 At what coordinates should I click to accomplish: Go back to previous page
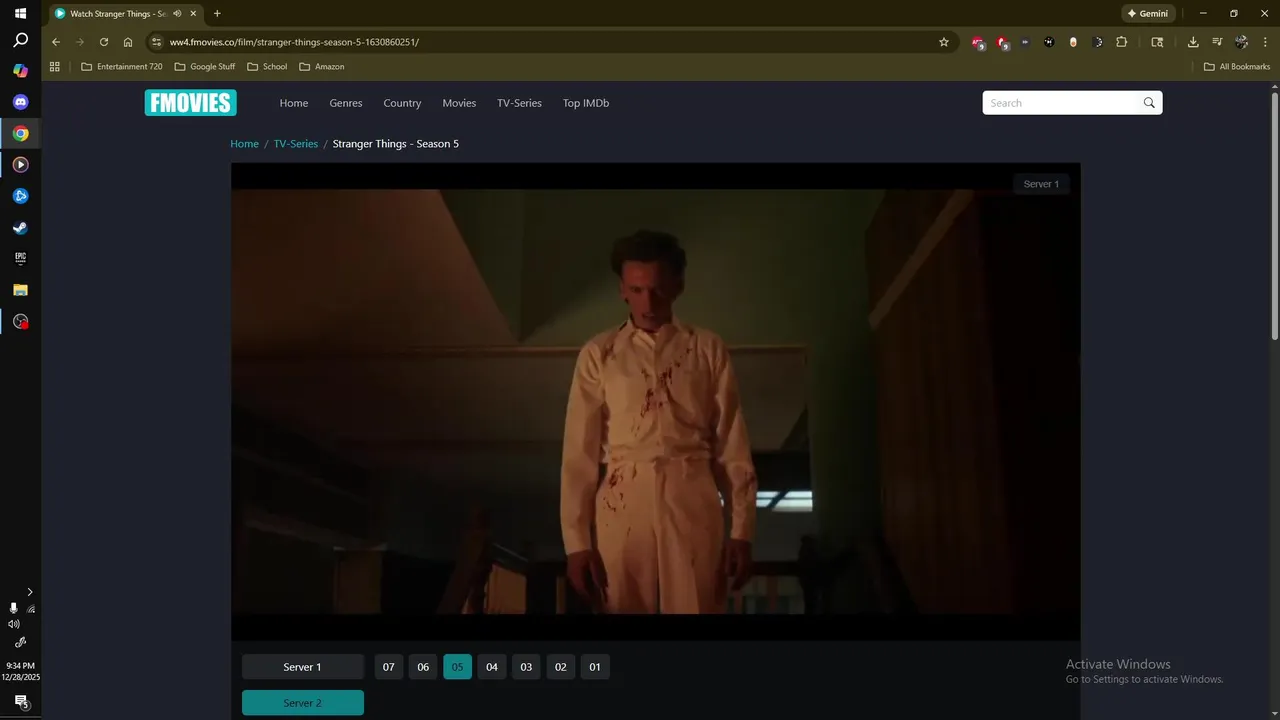click(56, 42)
